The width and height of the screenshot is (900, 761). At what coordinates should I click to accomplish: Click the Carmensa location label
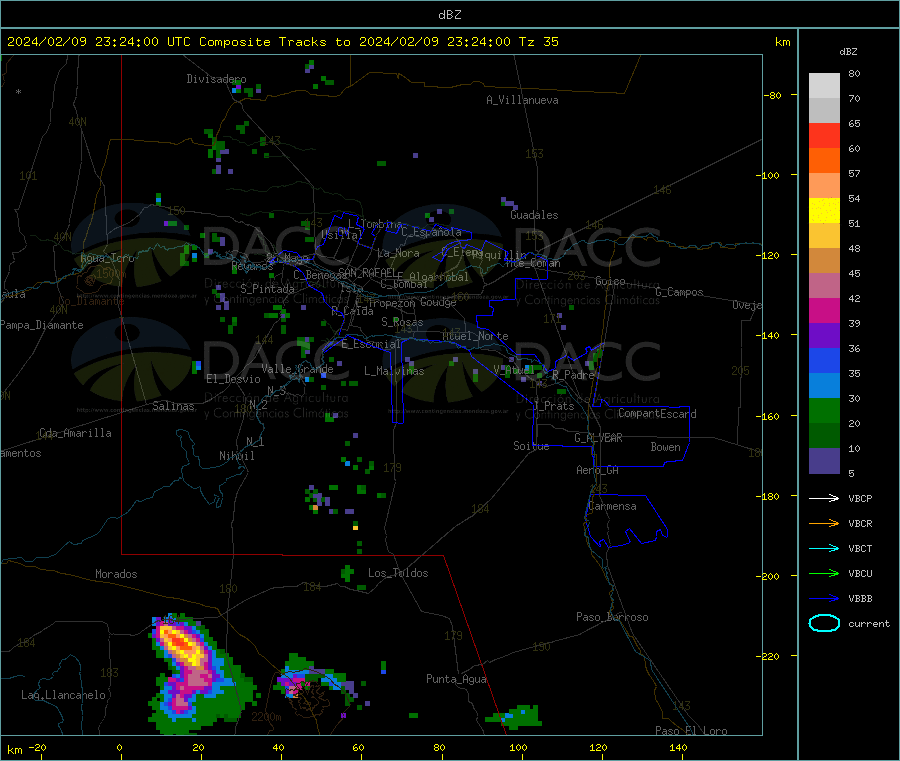pyautogui.click(x=612, y=506)
